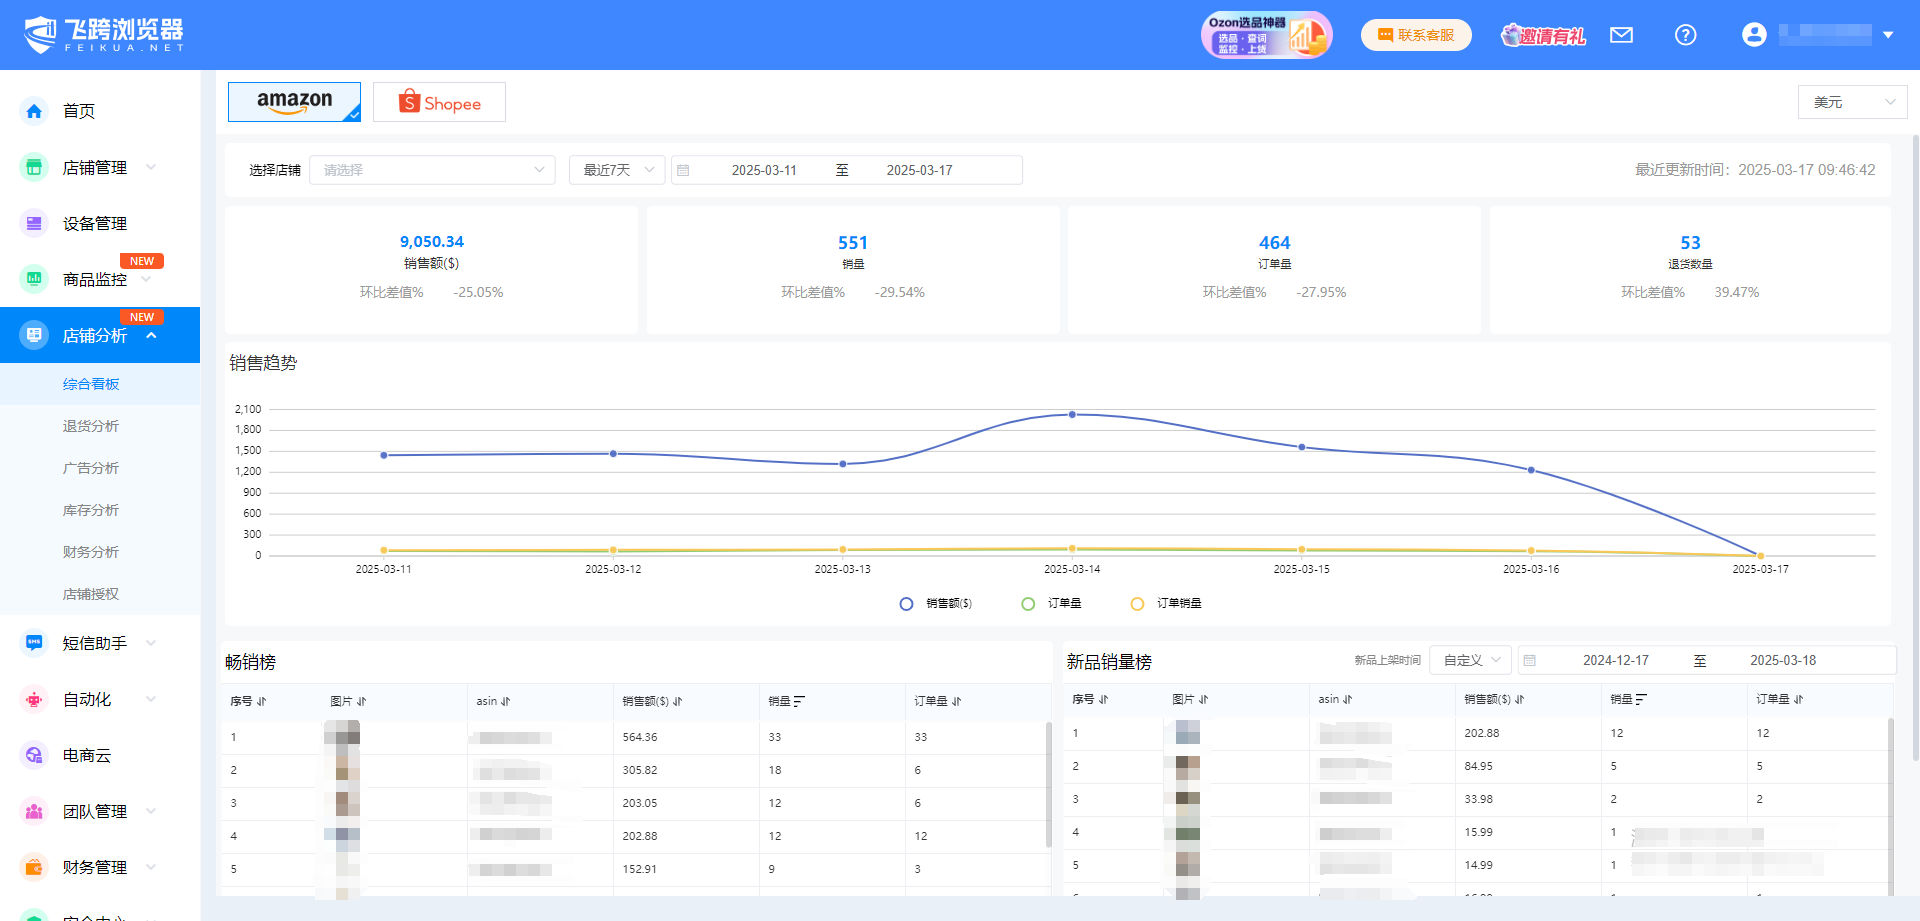
Task: Click the calendar icon in date range
Action: click(683, 171)
